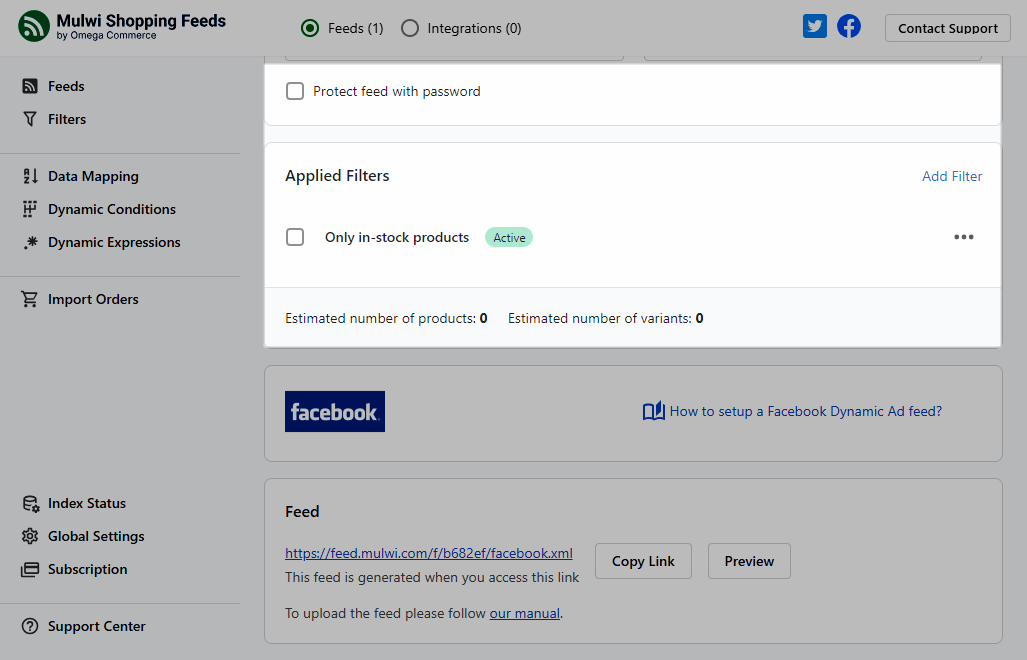Open the Facebook icon in header

849,27
